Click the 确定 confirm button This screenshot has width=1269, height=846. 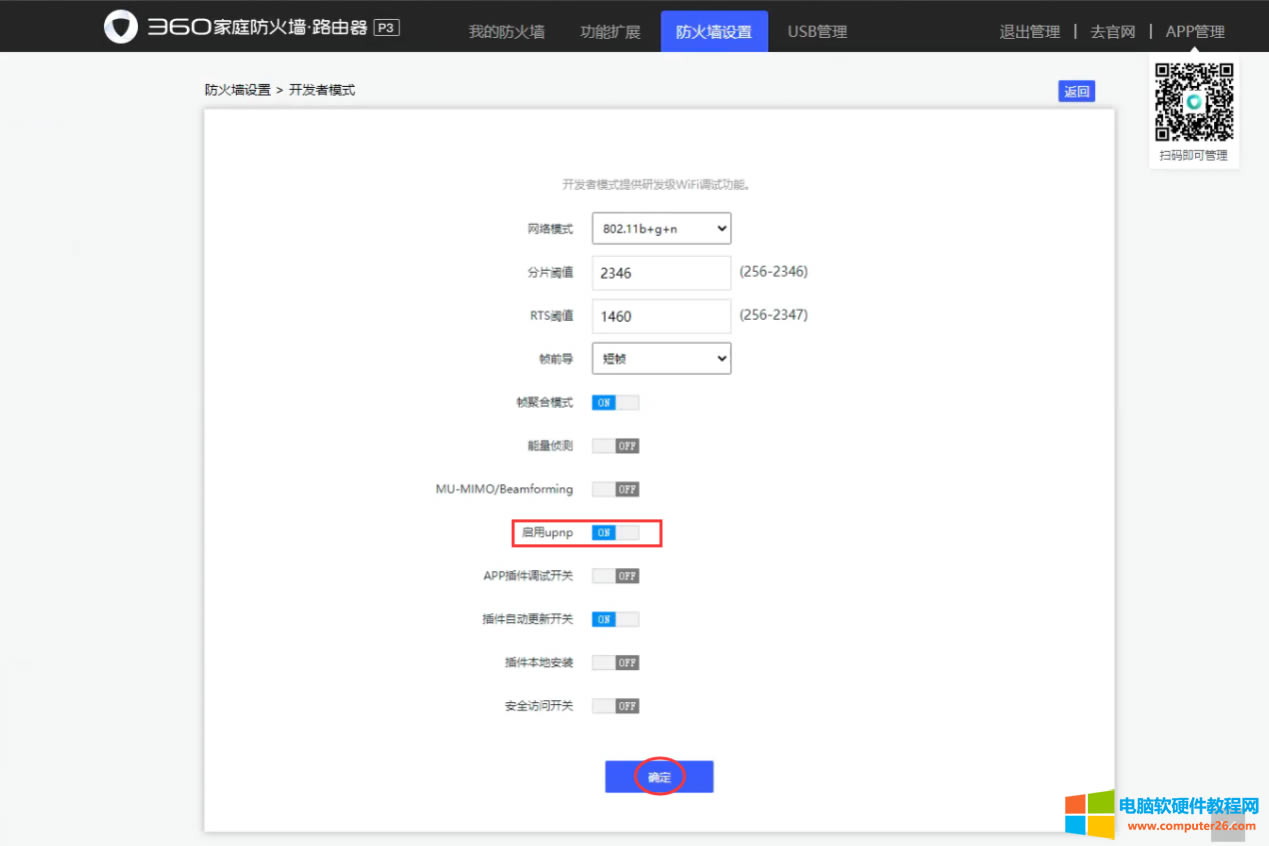(x=659, y=776)
